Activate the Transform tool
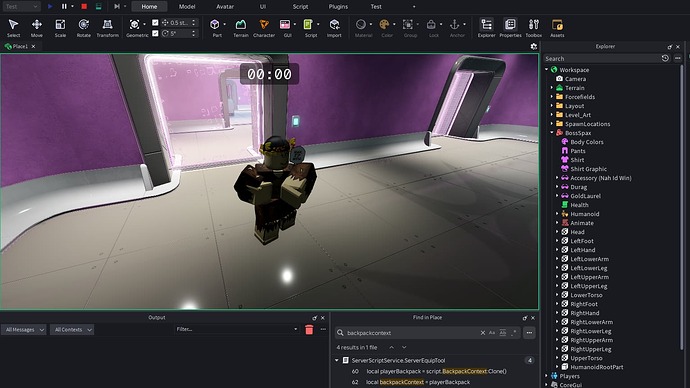The height and width of the screenshot is (388, 690). pyautogui.click(x=107, y=28)
